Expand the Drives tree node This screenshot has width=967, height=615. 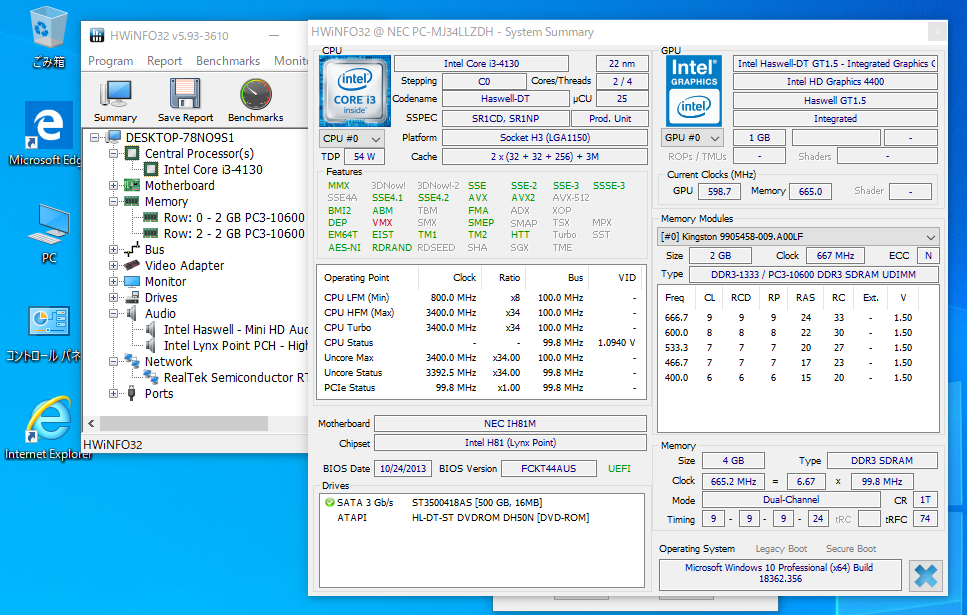click(113, 298)
